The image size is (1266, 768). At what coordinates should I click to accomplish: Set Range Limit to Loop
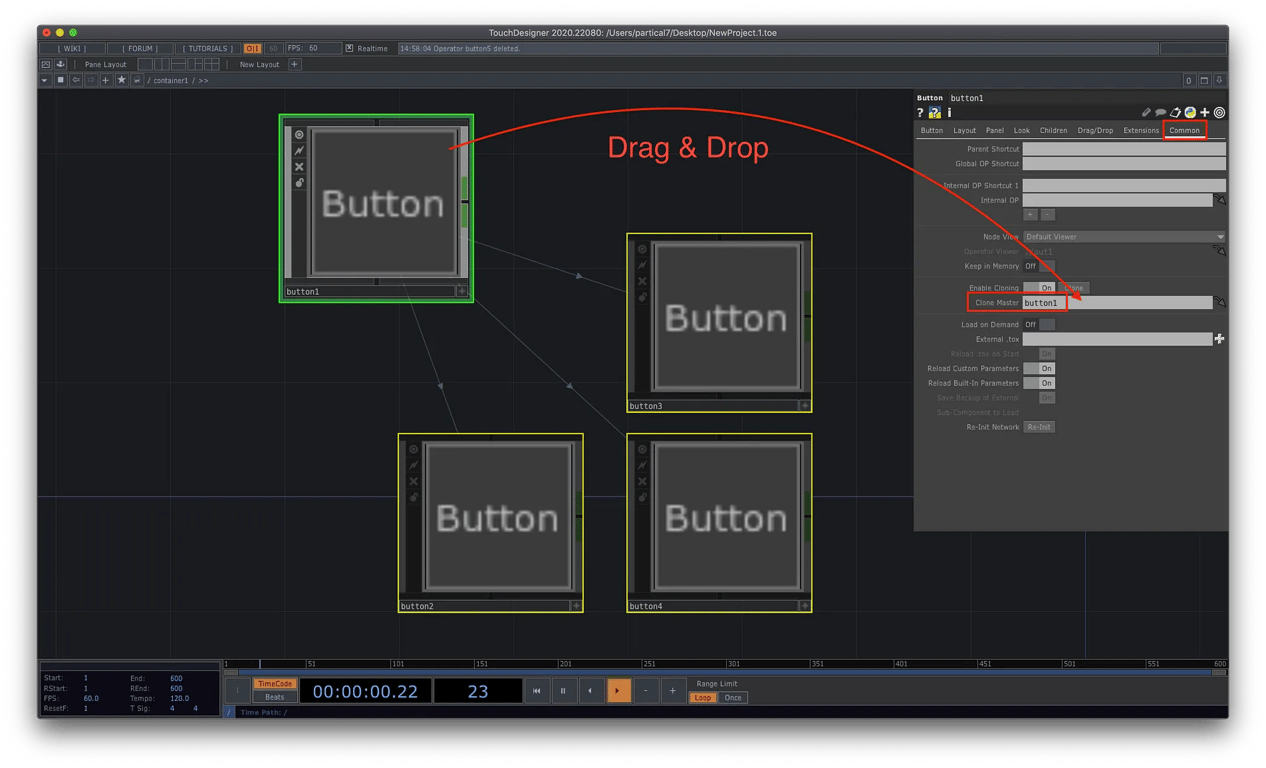click(x=703, y=698)
